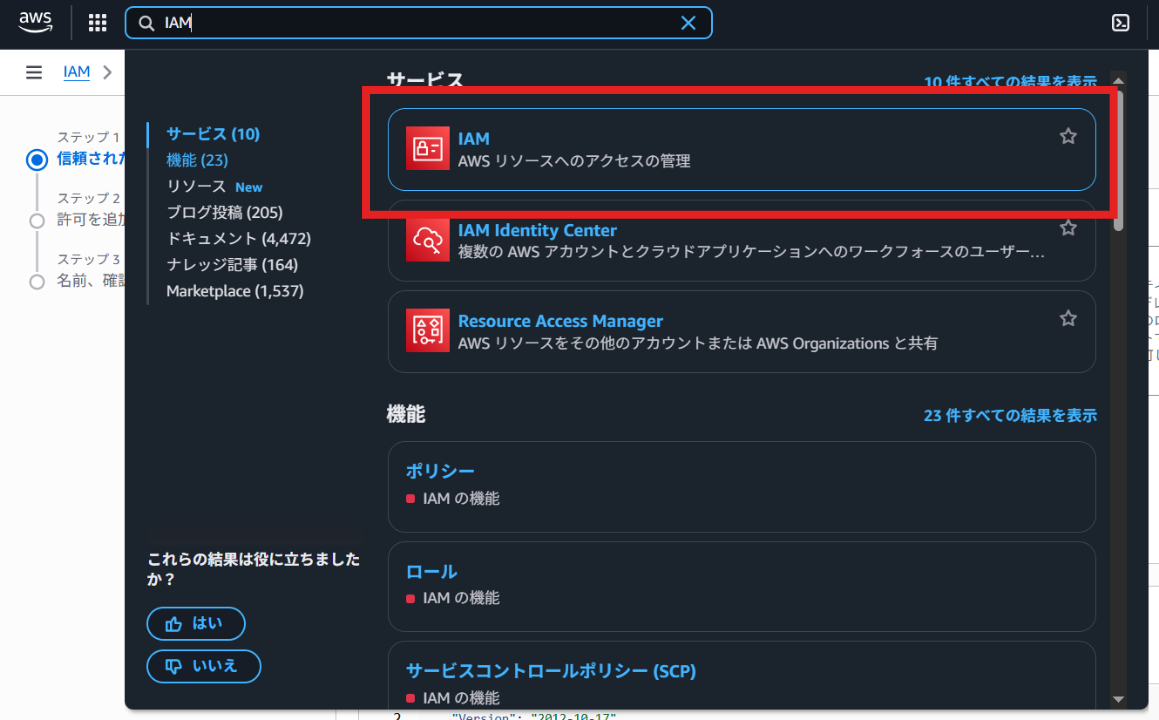Open IAM Identity Center result title

[537, 230]
